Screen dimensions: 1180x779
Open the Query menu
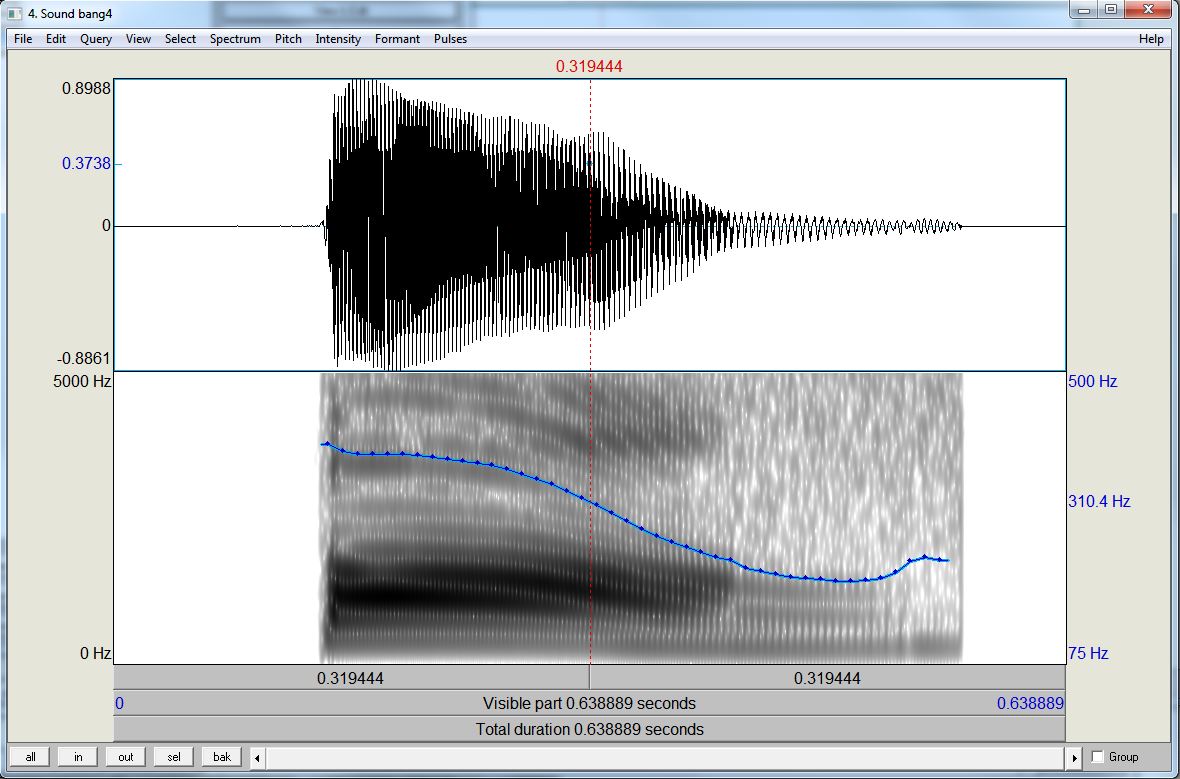coord(96,39)
